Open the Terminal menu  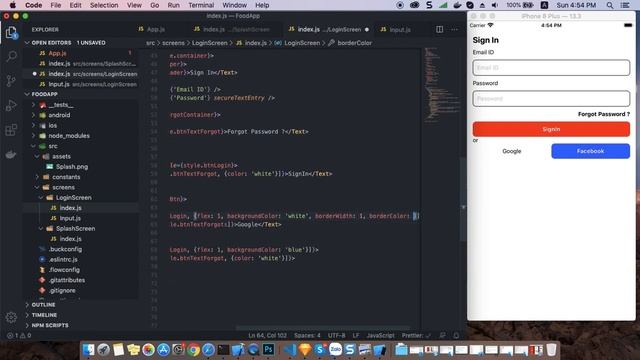click(x=201, y=5)
